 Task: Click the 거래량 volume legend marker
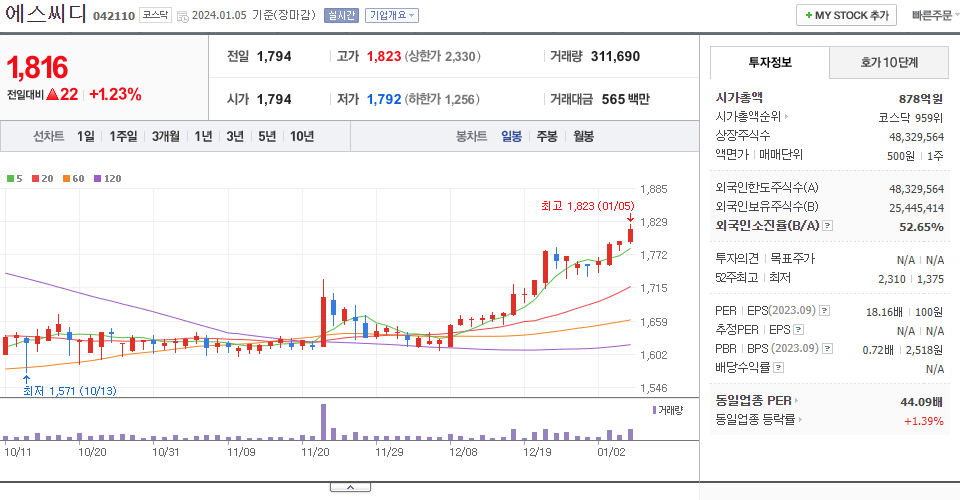click(x=654, y=410)
